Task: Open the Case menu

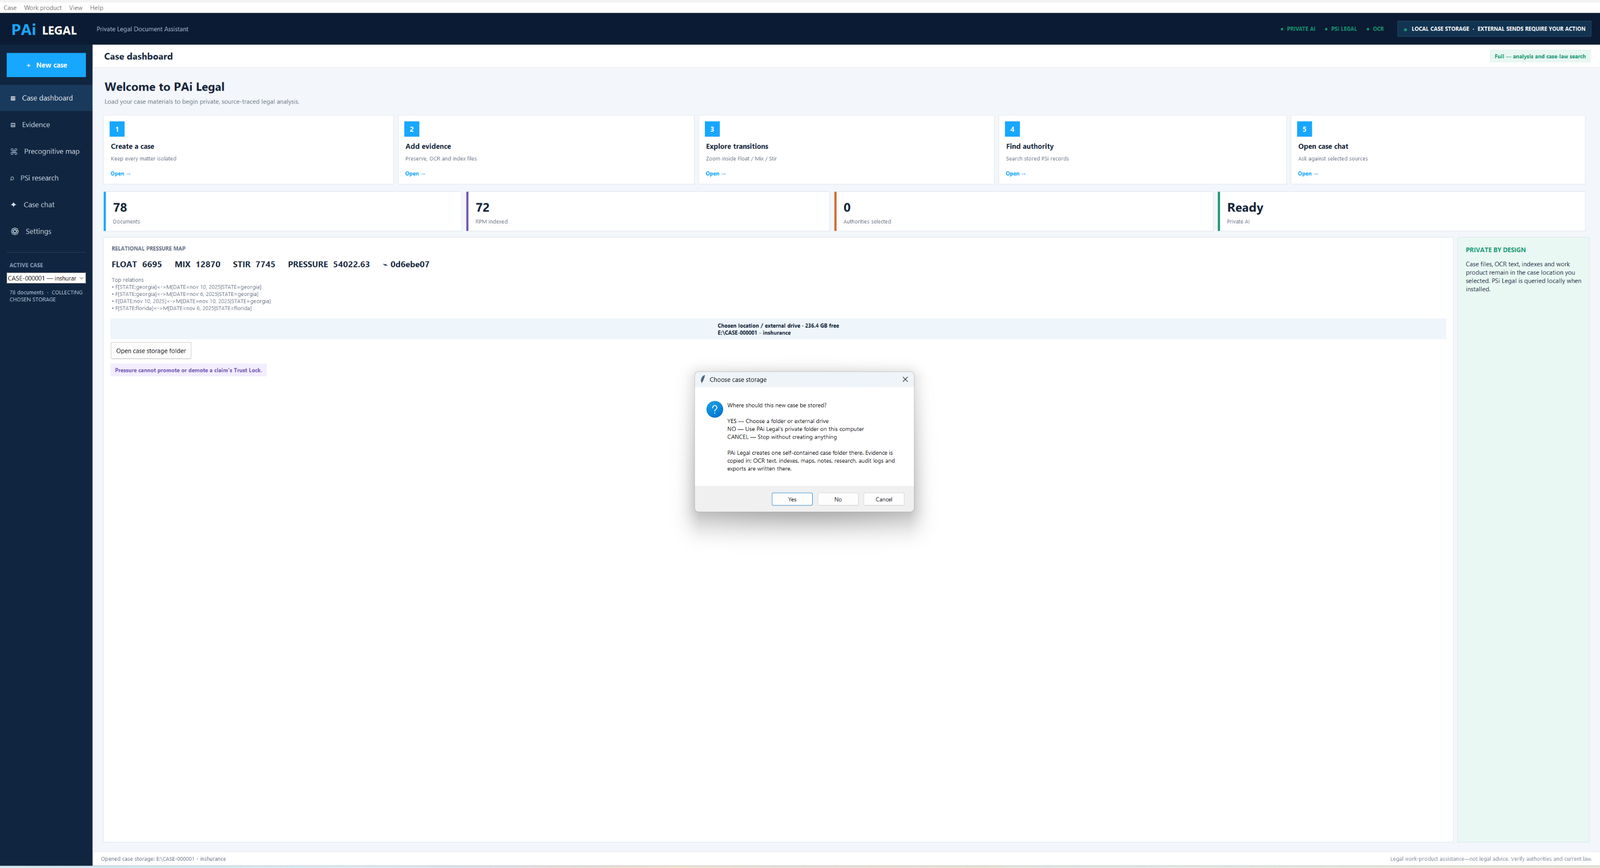Action: click(10, 7)
